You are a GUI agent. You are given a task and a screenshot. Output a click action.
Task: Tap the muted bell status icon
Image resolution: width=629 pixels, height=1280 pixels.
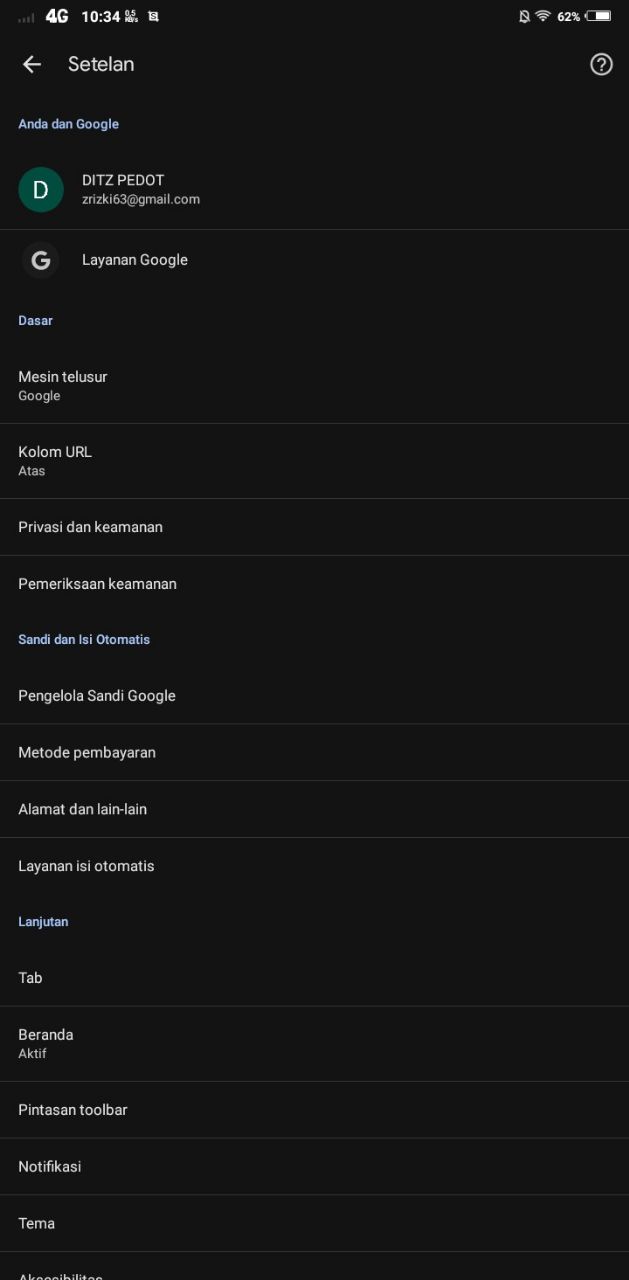click(524, 16)
